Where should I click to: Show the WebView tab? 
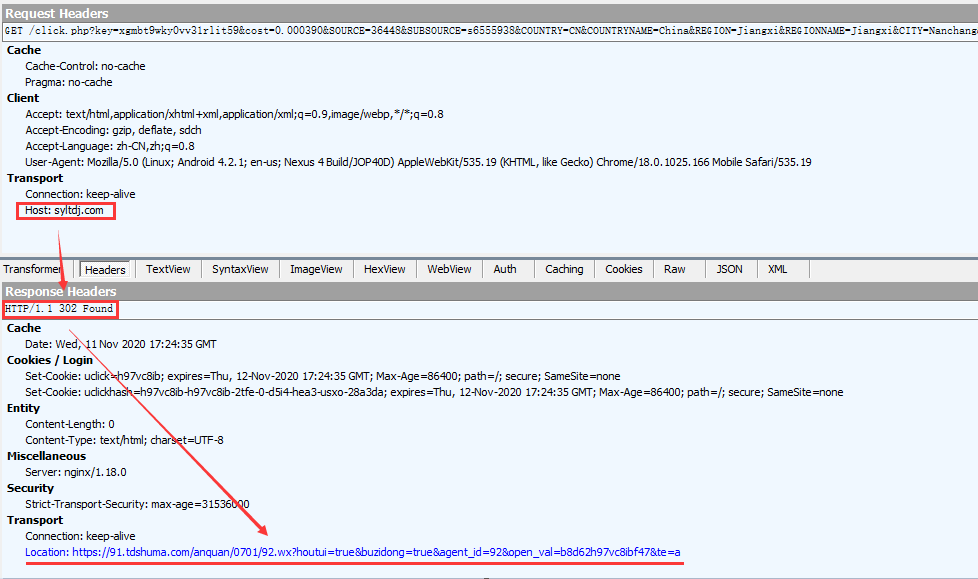pos(449,269)
